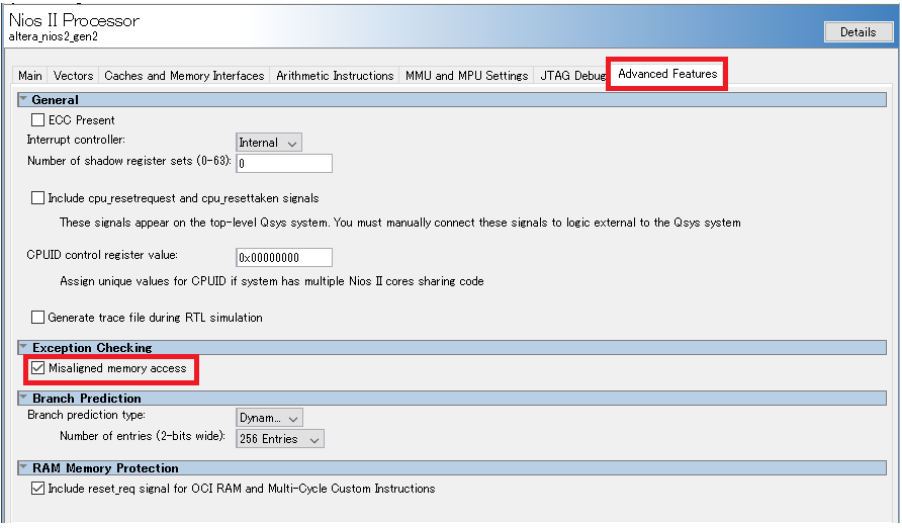Open Number of entries dropdown

(x=280, y=439)
